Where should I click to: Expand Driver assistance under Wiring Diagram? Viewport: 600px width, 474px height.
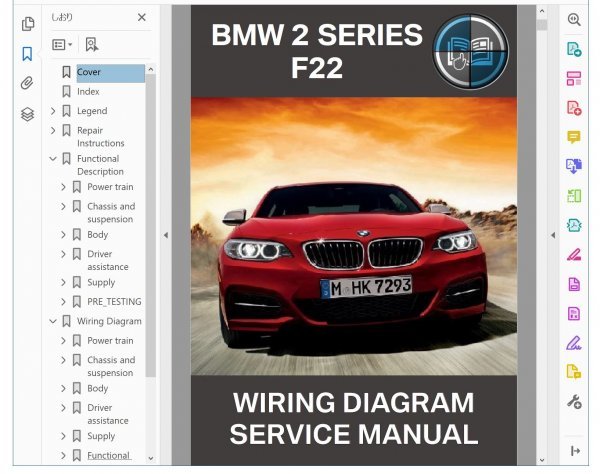point(64,408)
